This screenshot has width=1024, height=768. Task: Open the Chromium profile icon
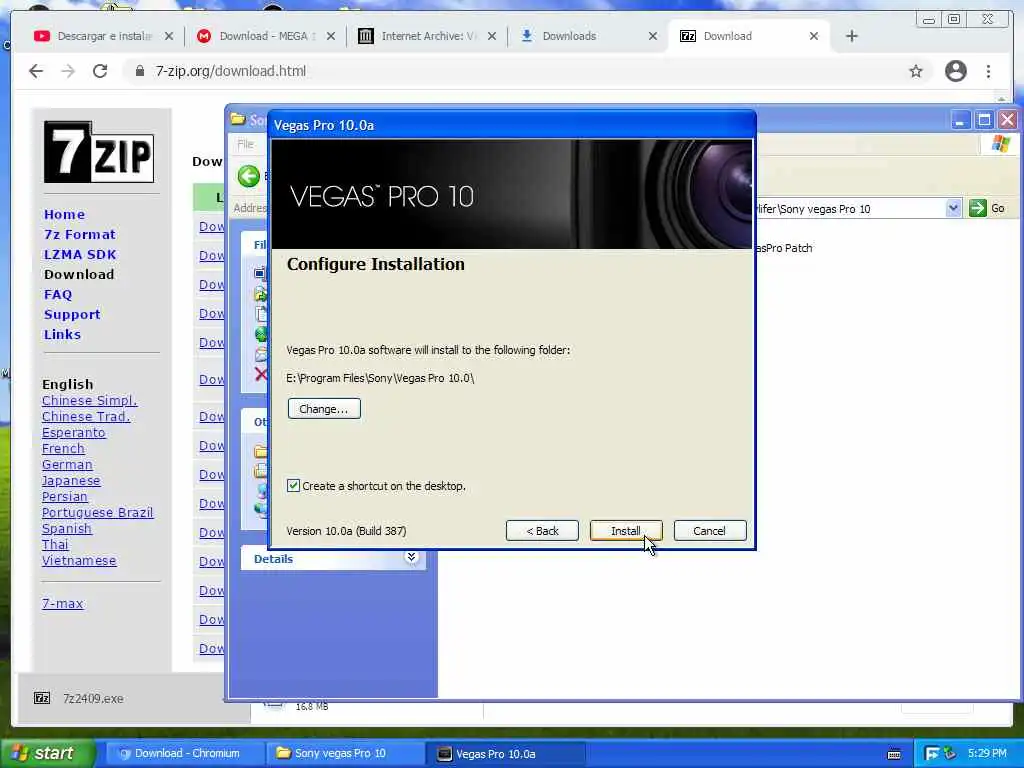pos(955,71)
